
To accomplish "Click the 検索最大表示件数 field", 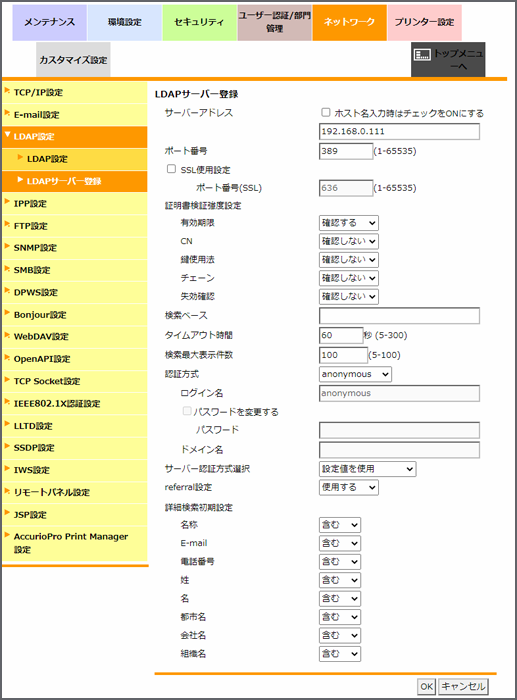I will tap(343, 355).
